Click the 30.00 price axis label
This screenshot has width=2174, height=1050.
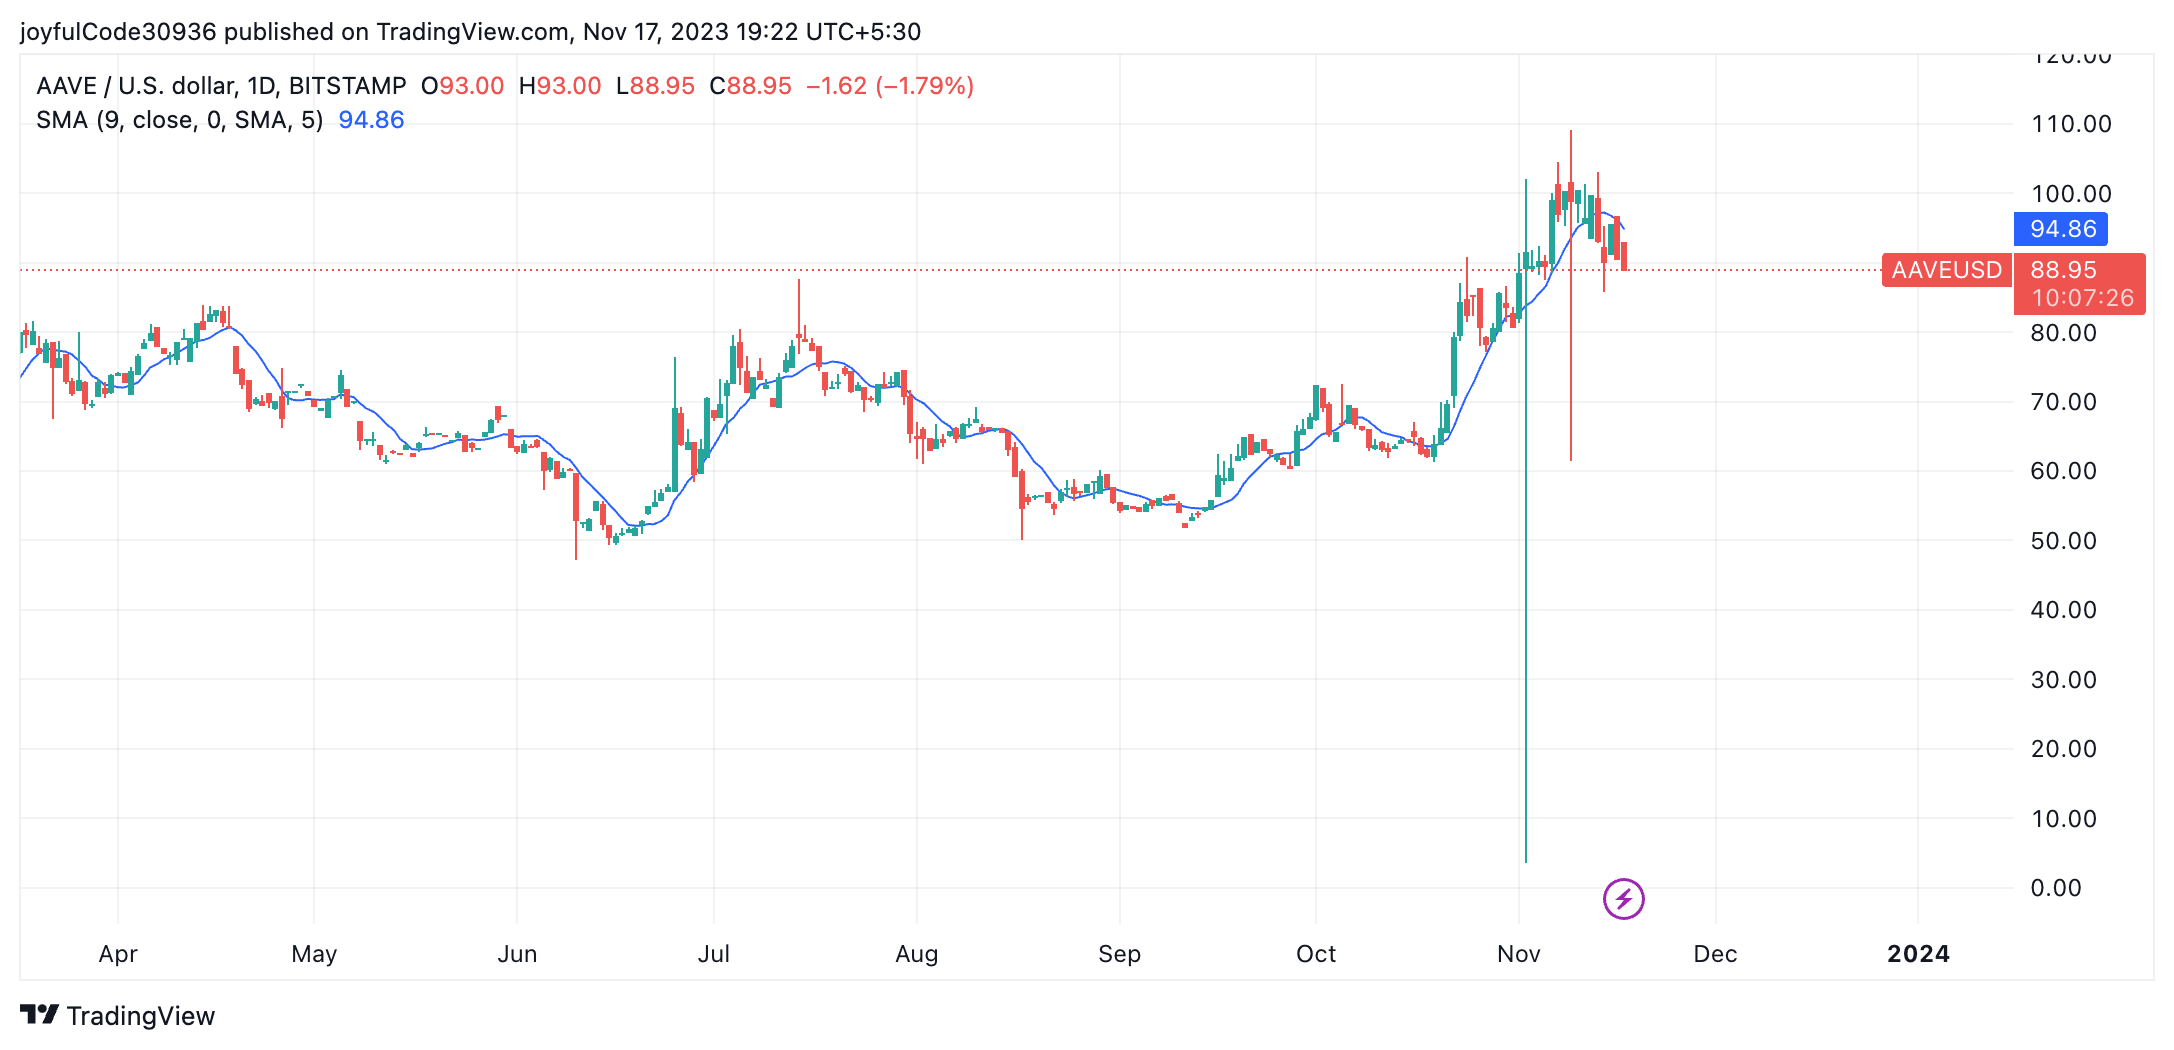point(2063,680)
